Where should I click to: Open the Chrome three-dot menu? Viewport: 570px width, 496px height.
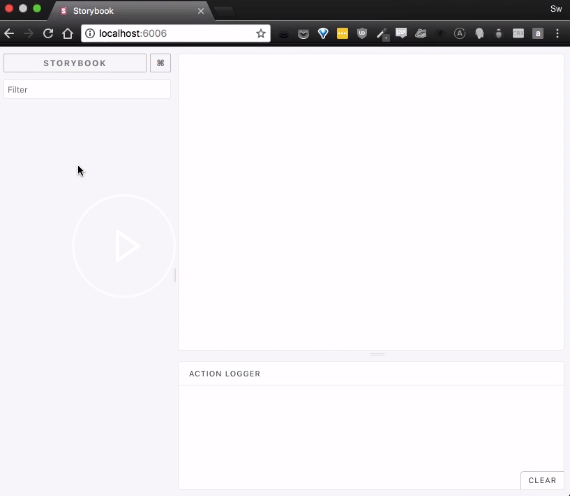[x=557, y=33]
